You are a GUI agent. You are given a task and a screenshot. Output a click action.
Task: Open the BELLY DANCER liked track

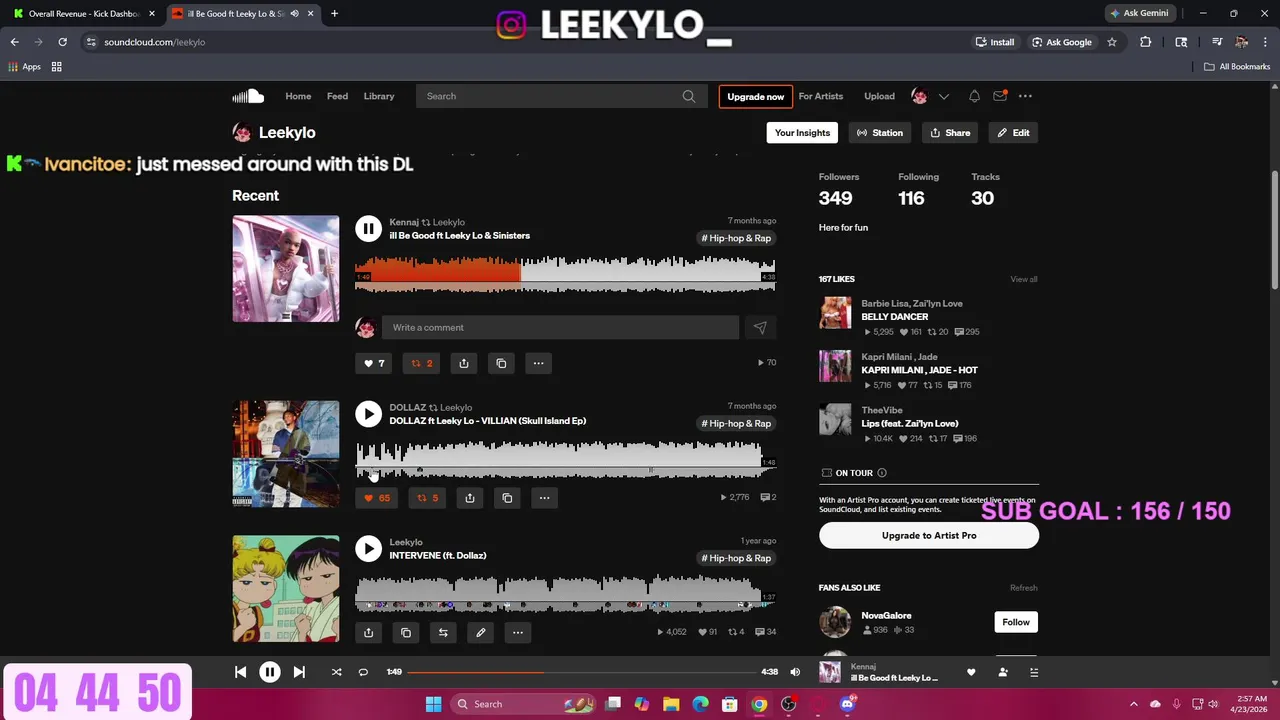[x=895, y=317]
